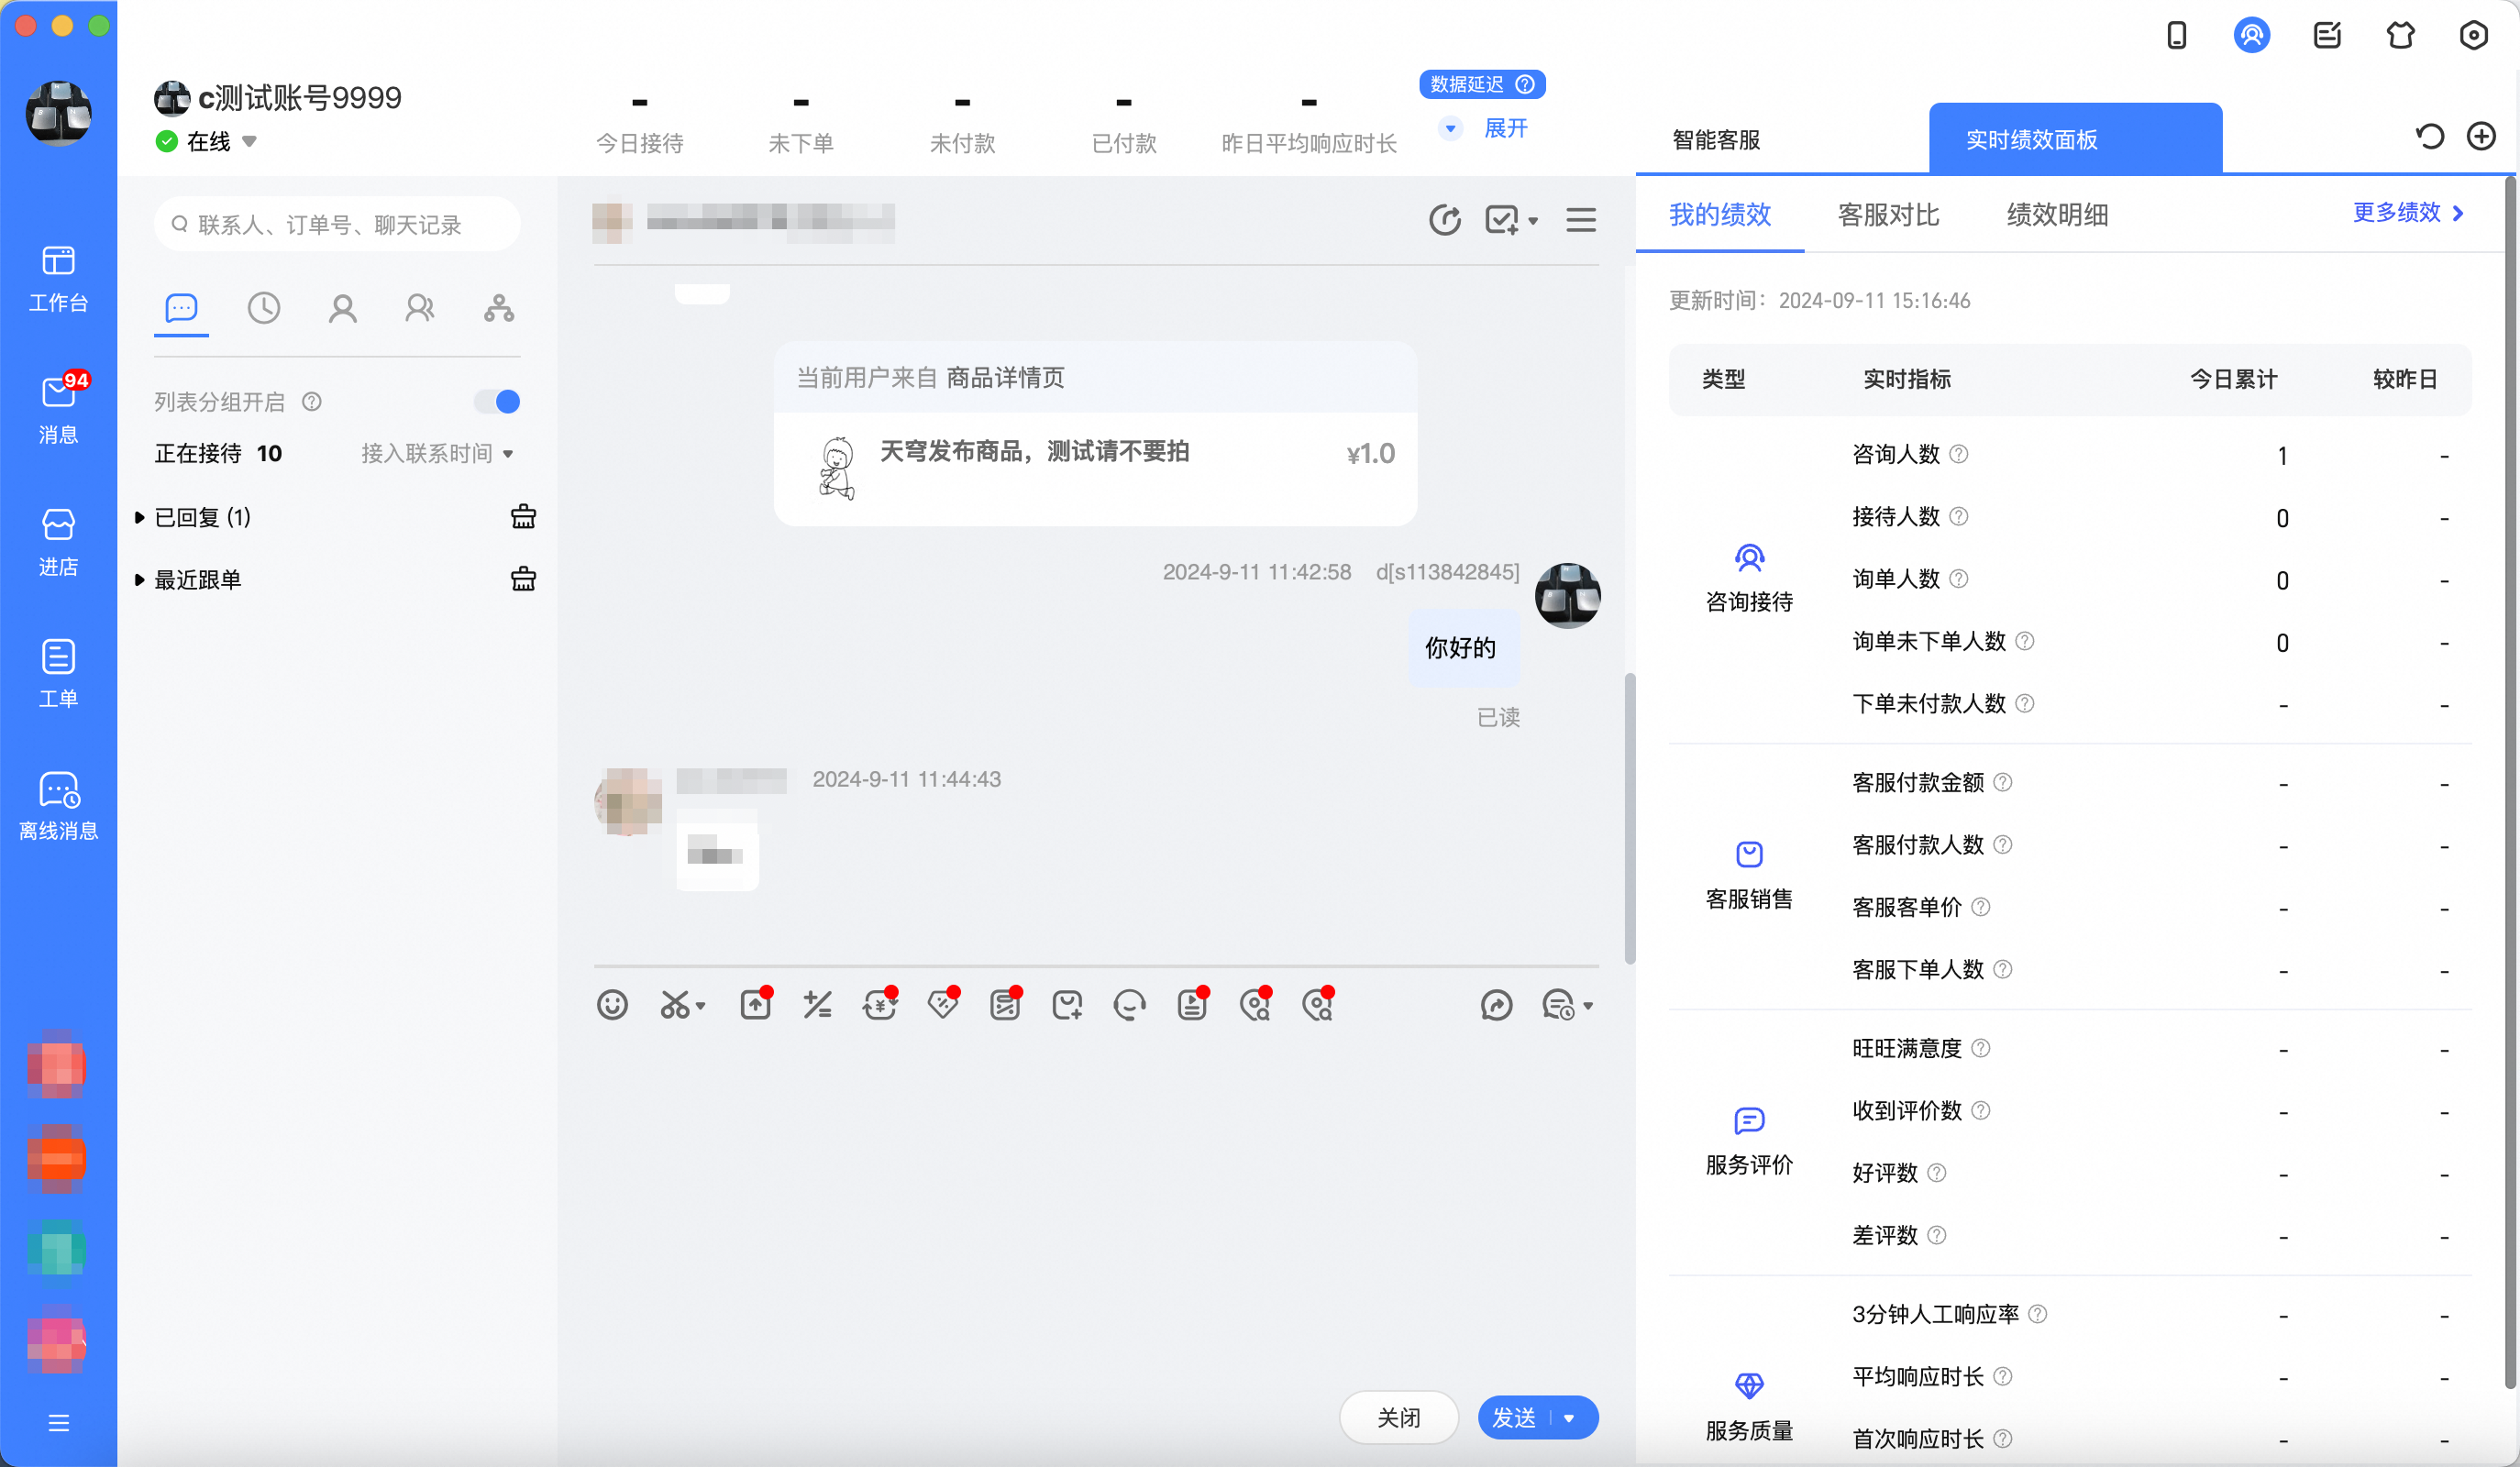
Task: Click the customer service headset icon
Action: [x=1129, y=1004]
